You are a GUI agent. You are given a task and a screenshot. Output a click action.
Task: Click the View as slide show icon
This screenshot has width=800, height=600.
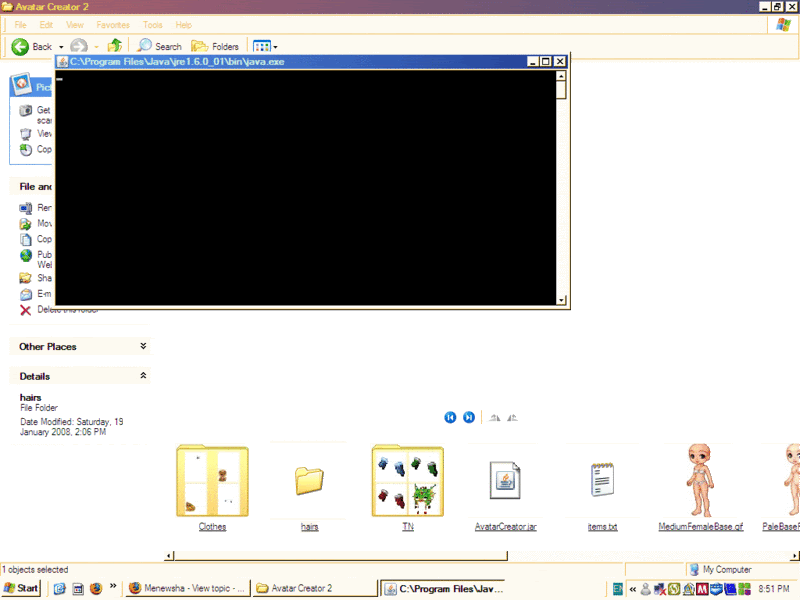[26, 134]
